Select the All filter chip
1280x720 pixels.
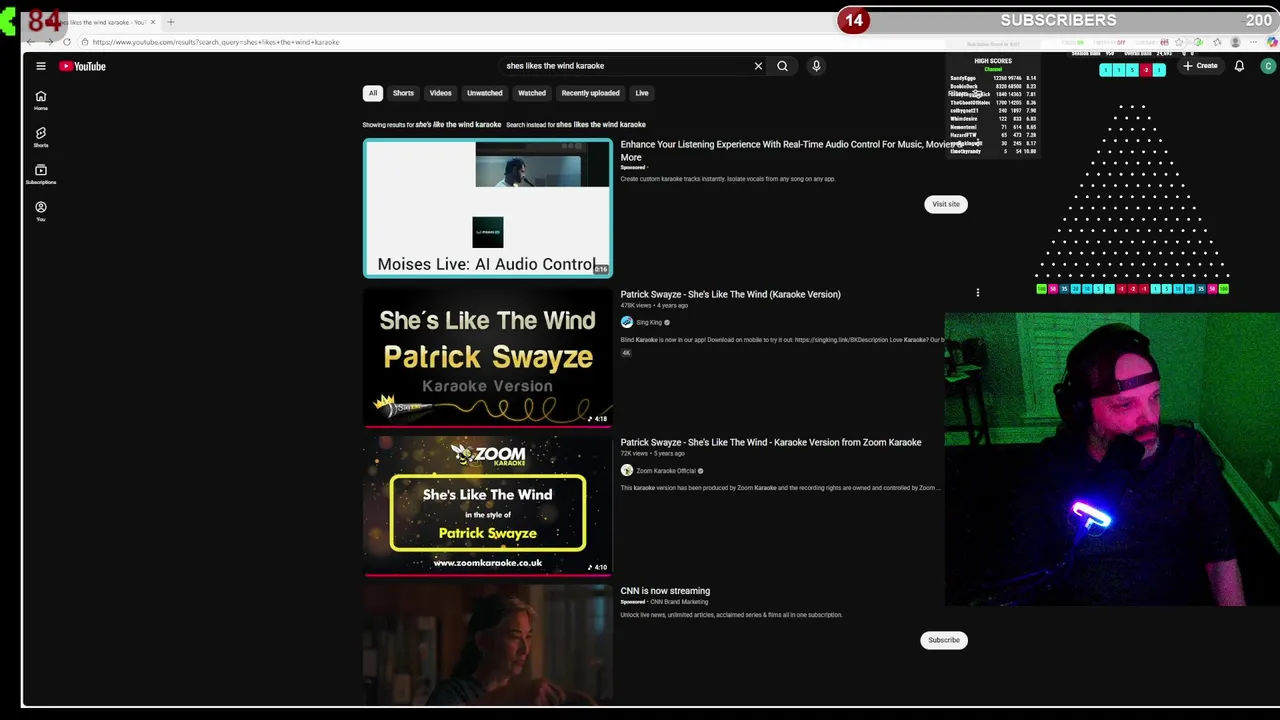[372, 93]
